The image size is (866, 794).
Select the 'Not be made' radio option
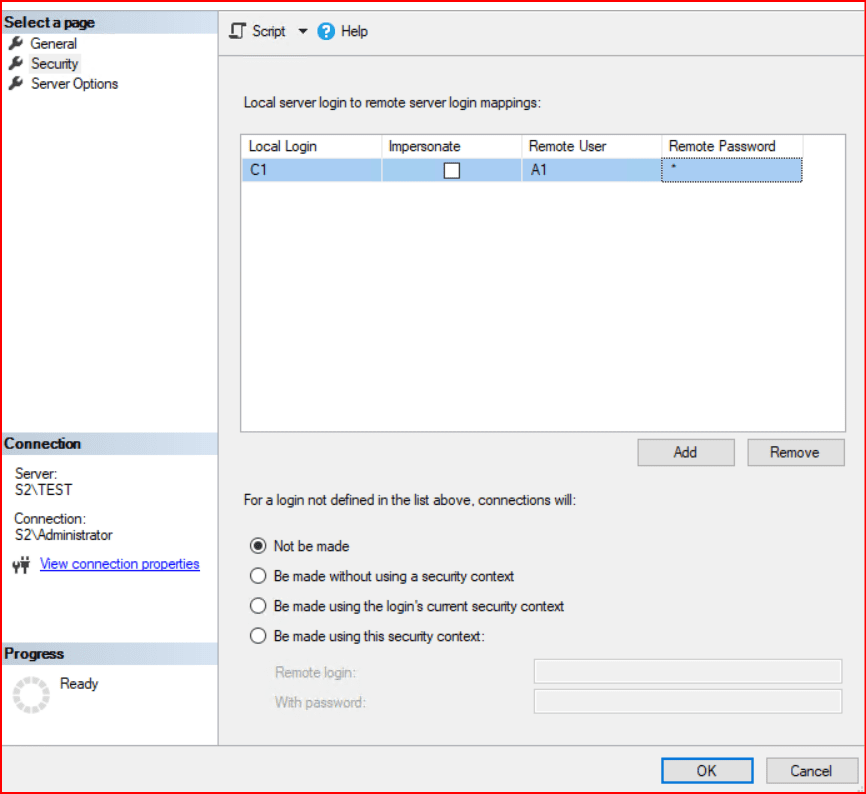258,546
